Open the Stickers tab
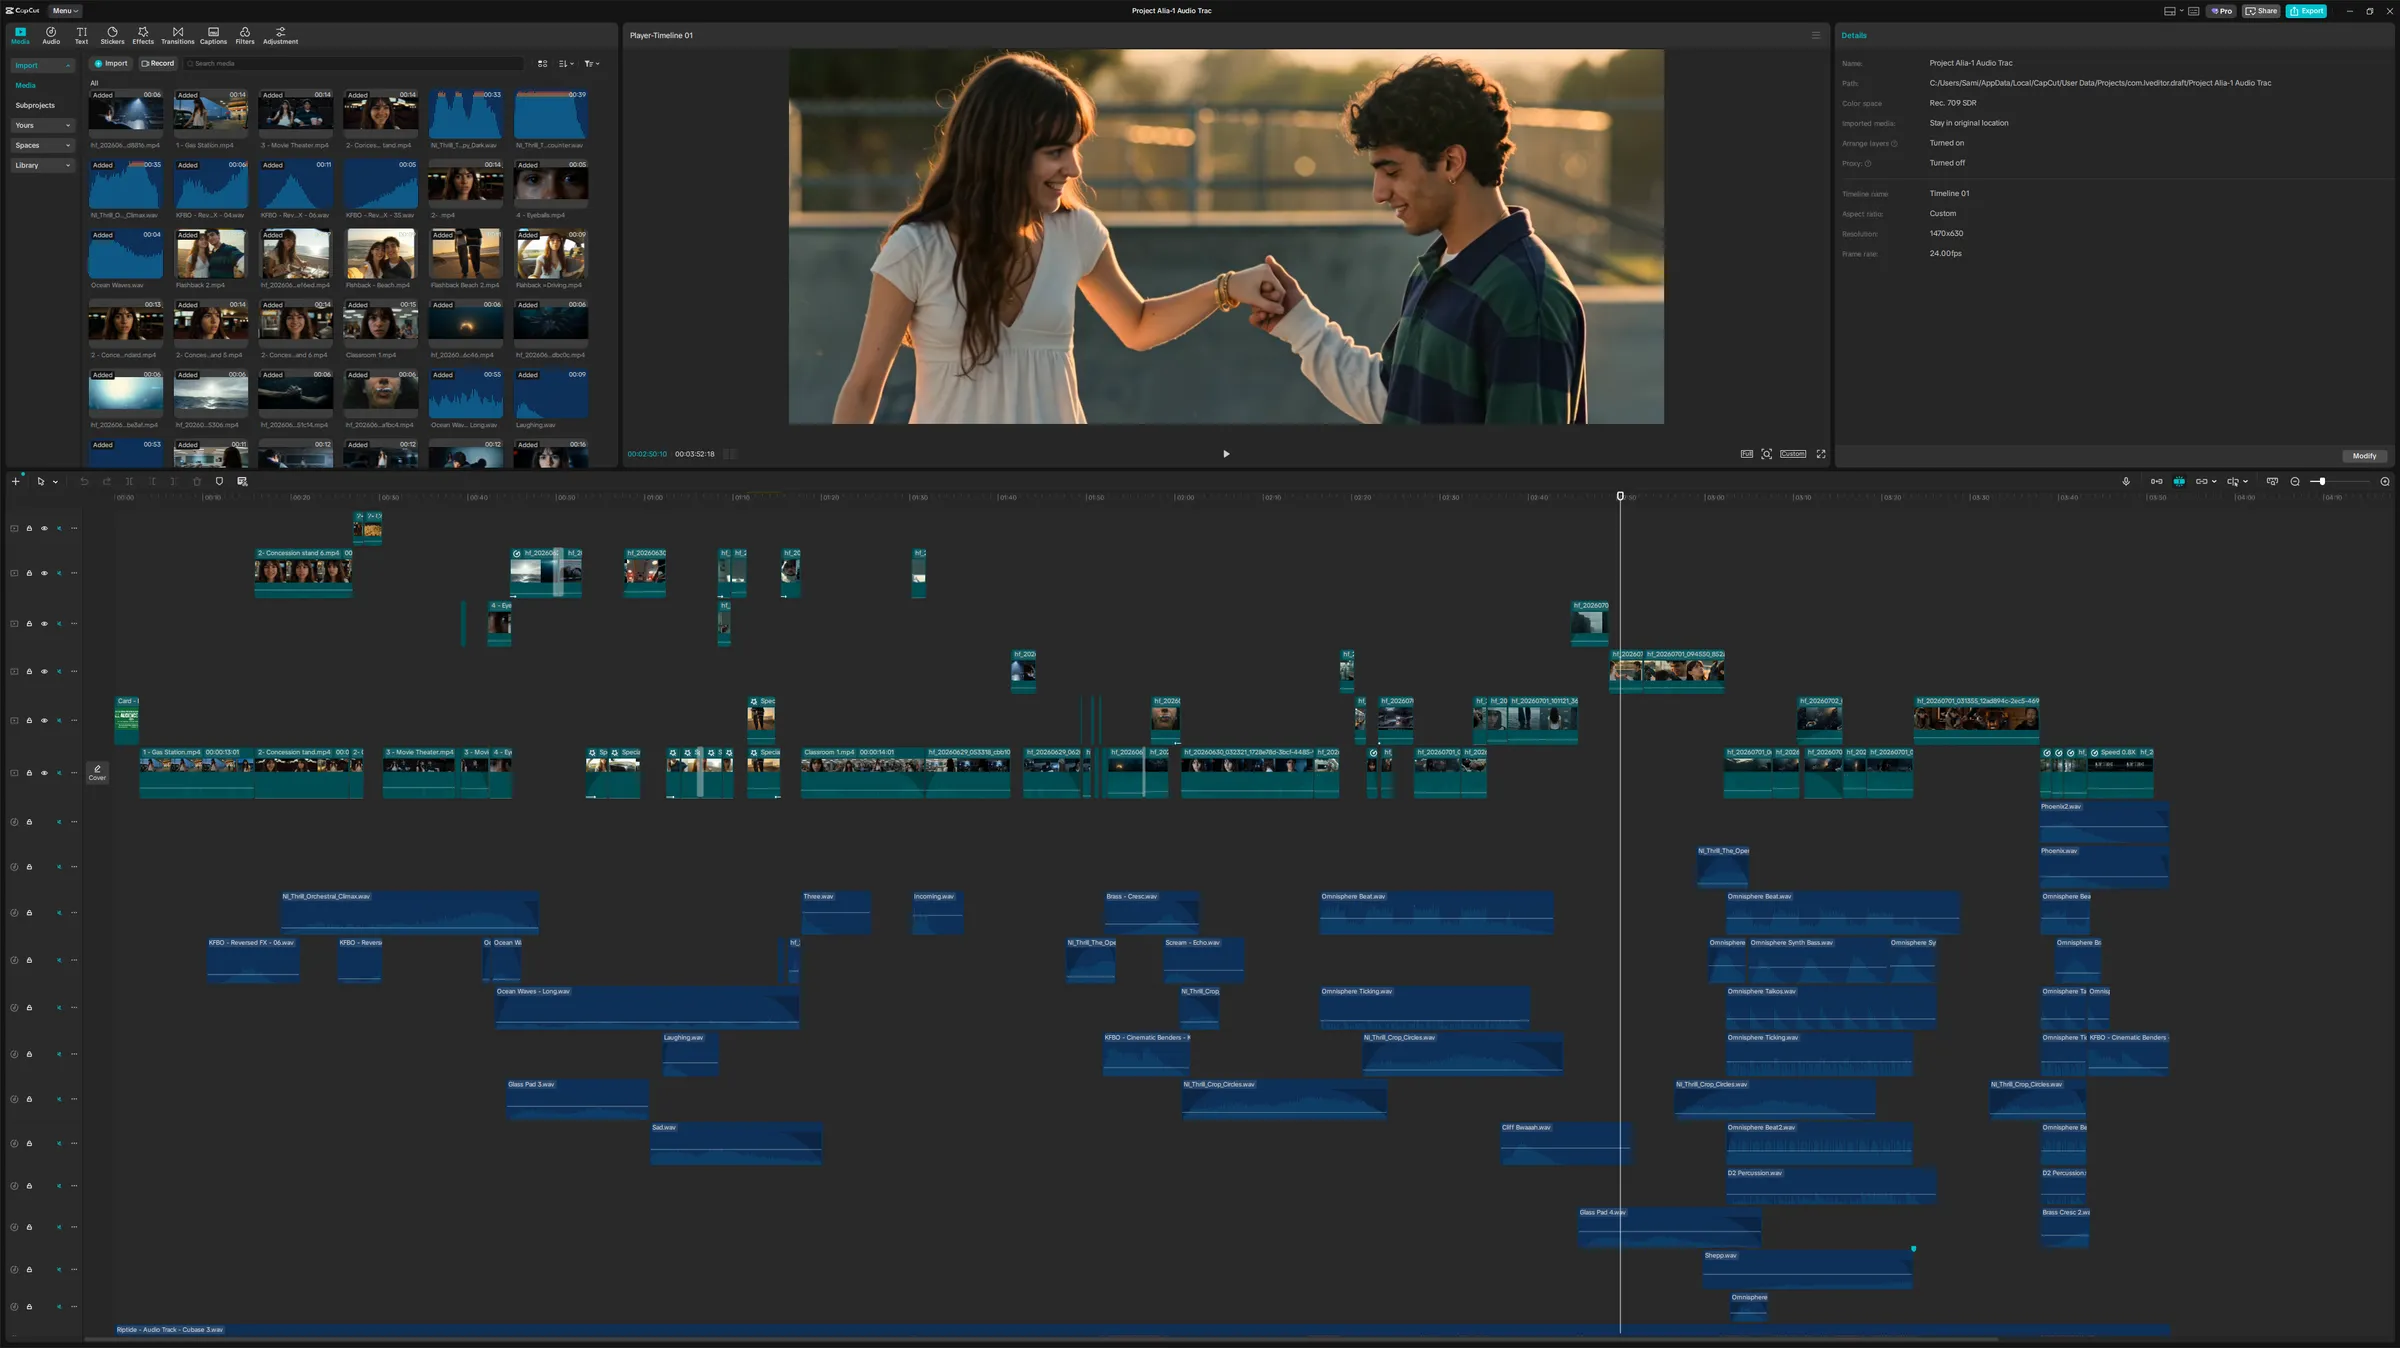The width and height of the screenshot is (2400, 1348). pos(112,35)
